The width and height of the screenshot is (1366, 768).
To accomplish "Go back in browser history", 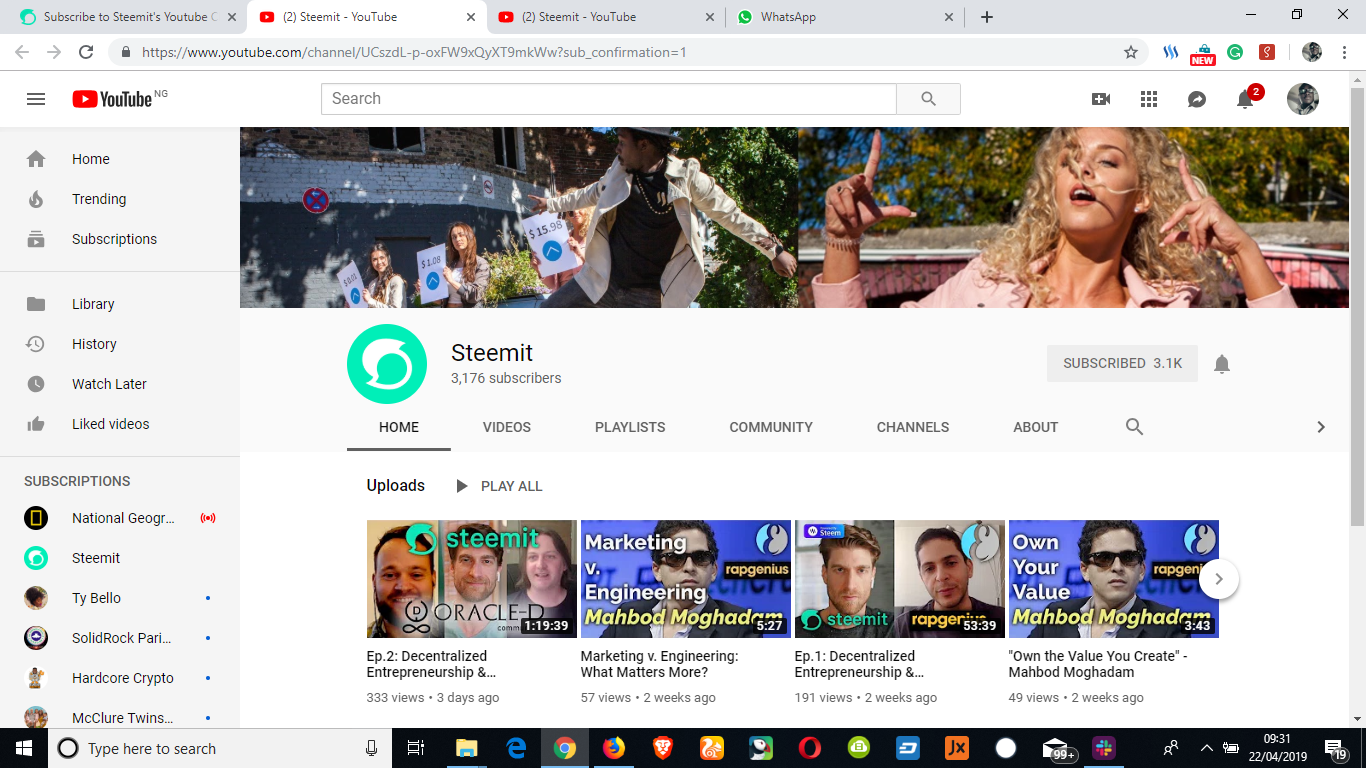I will [22, 52].
